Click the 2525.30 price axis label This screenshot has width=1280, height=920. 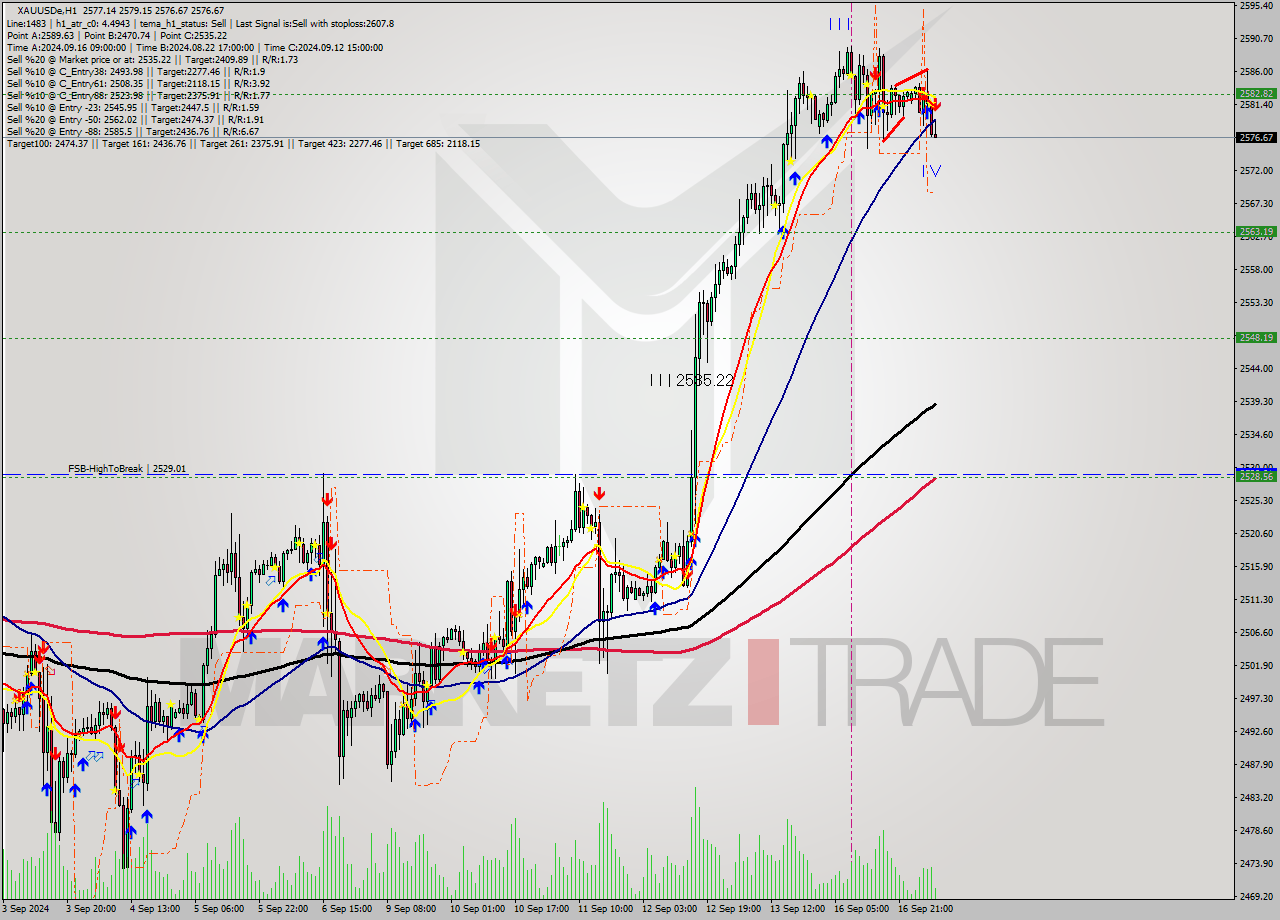1256,501
